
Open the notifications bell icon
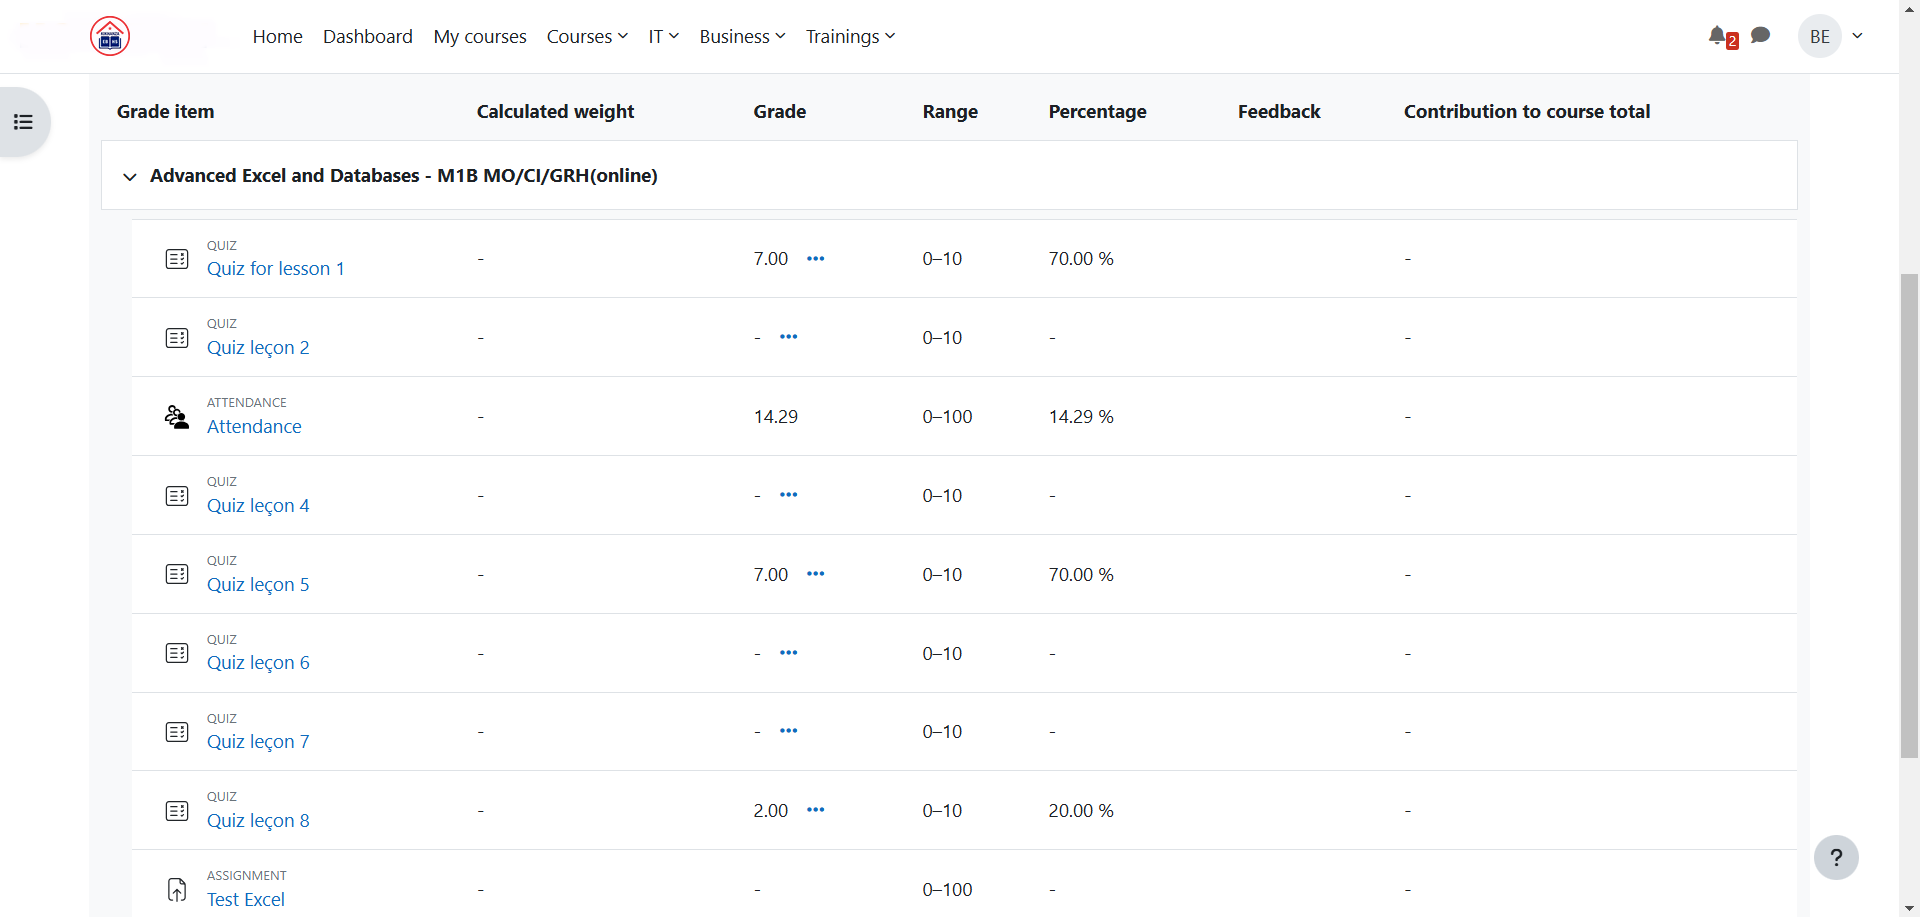(1718, 36)
